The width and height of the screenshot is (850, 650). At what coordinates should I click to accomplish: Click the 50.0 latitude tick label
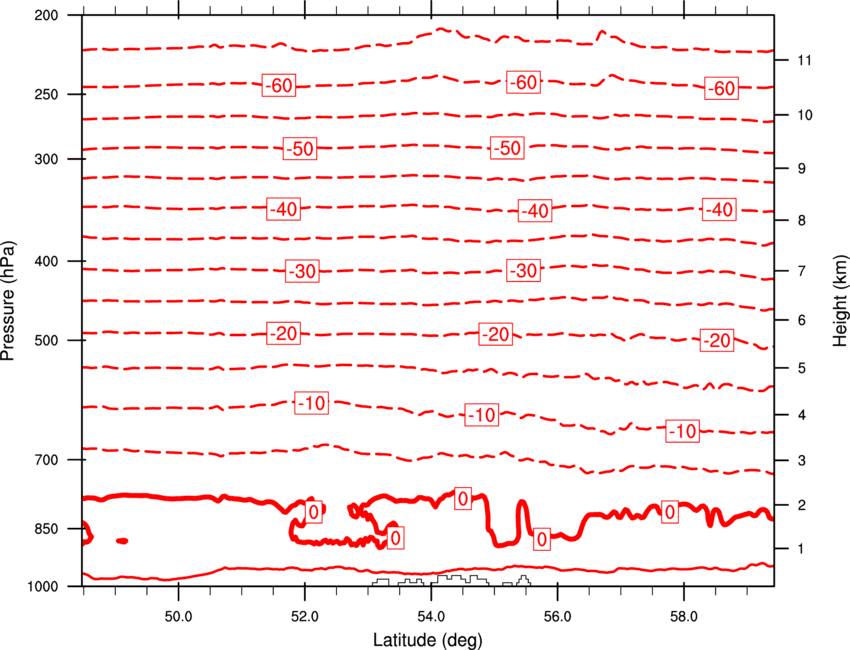178,617
